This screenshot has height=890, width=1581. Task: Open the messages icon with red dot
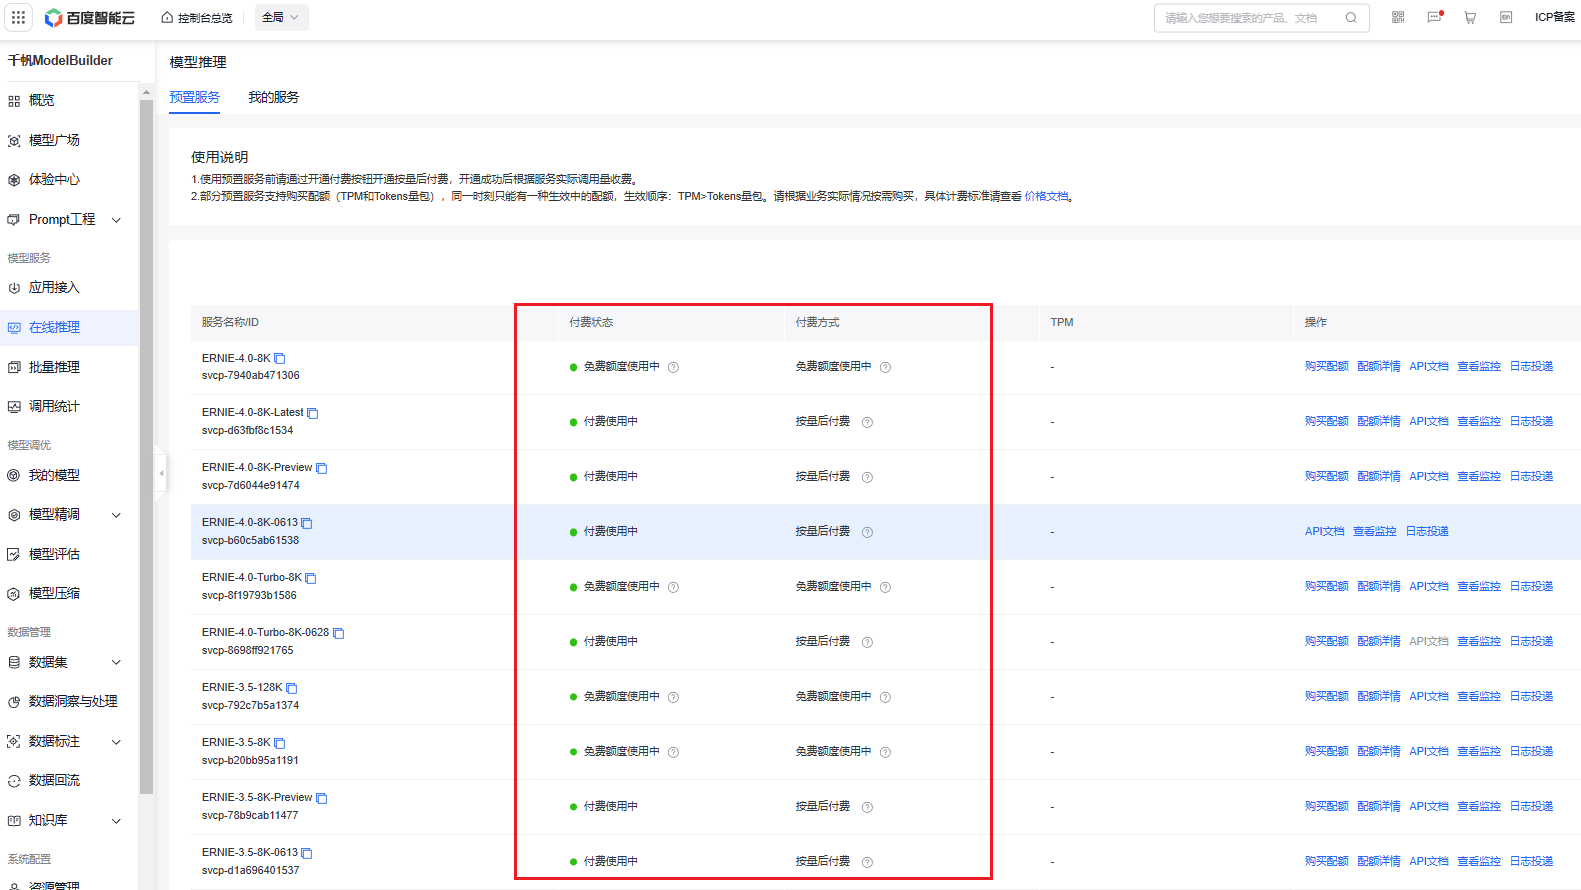click(x=1434, y=17)
